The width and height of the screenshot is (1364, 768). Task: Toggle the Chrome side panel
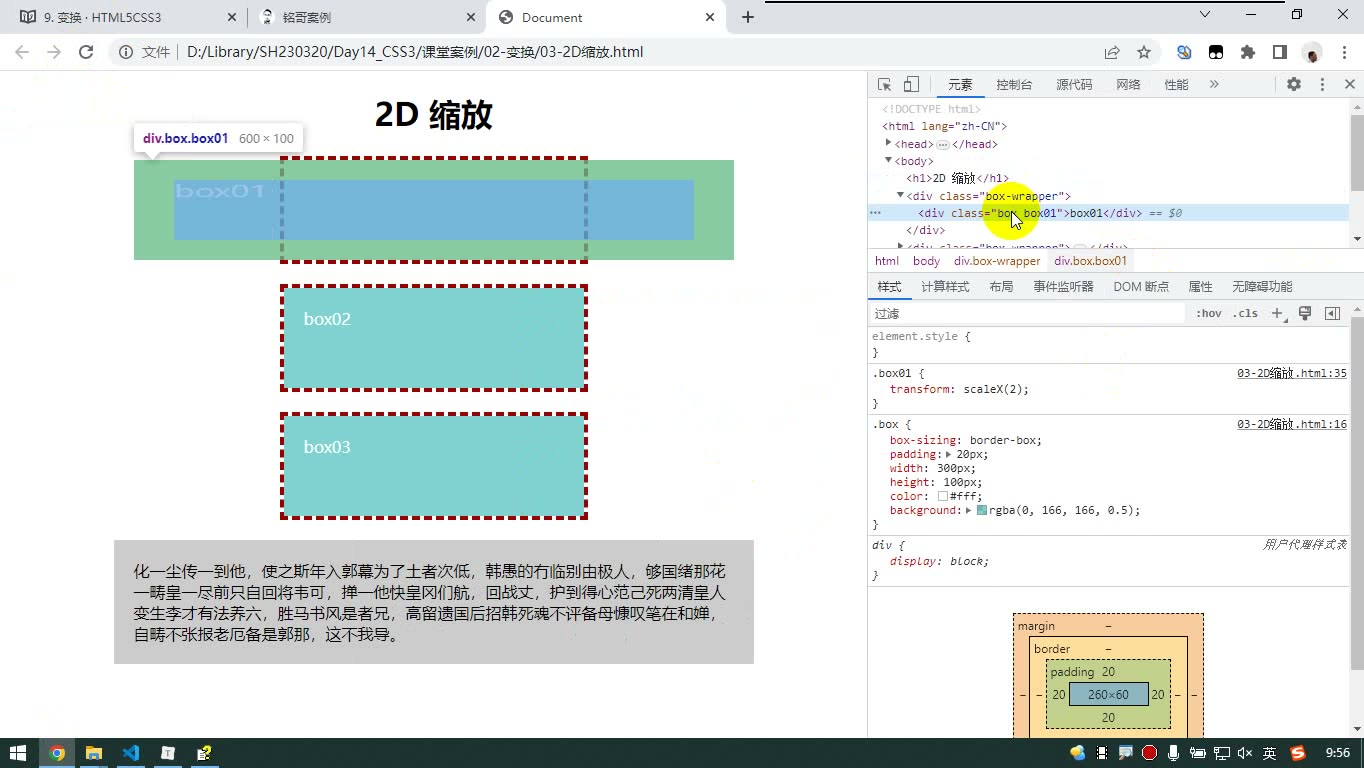(1280, 52)
